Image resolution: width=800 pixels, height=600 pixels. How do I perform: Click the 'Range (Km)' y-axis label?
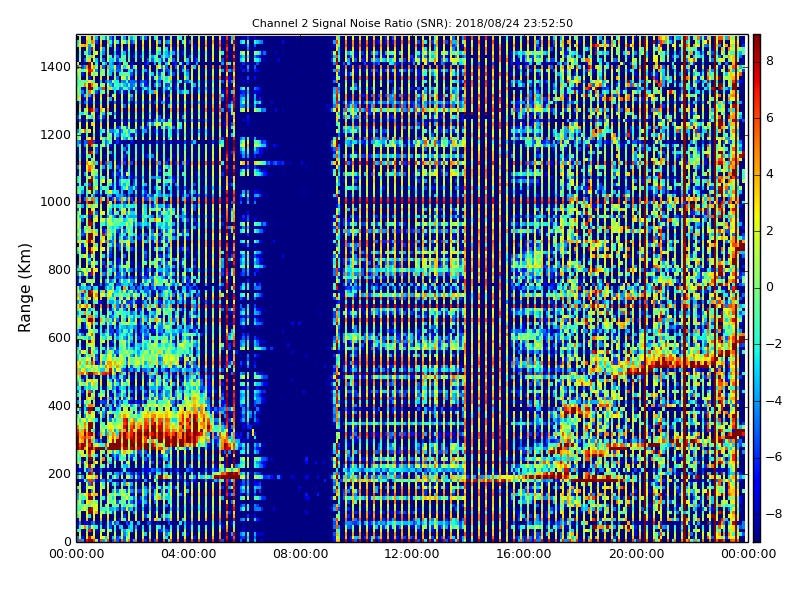coord(24,288)
